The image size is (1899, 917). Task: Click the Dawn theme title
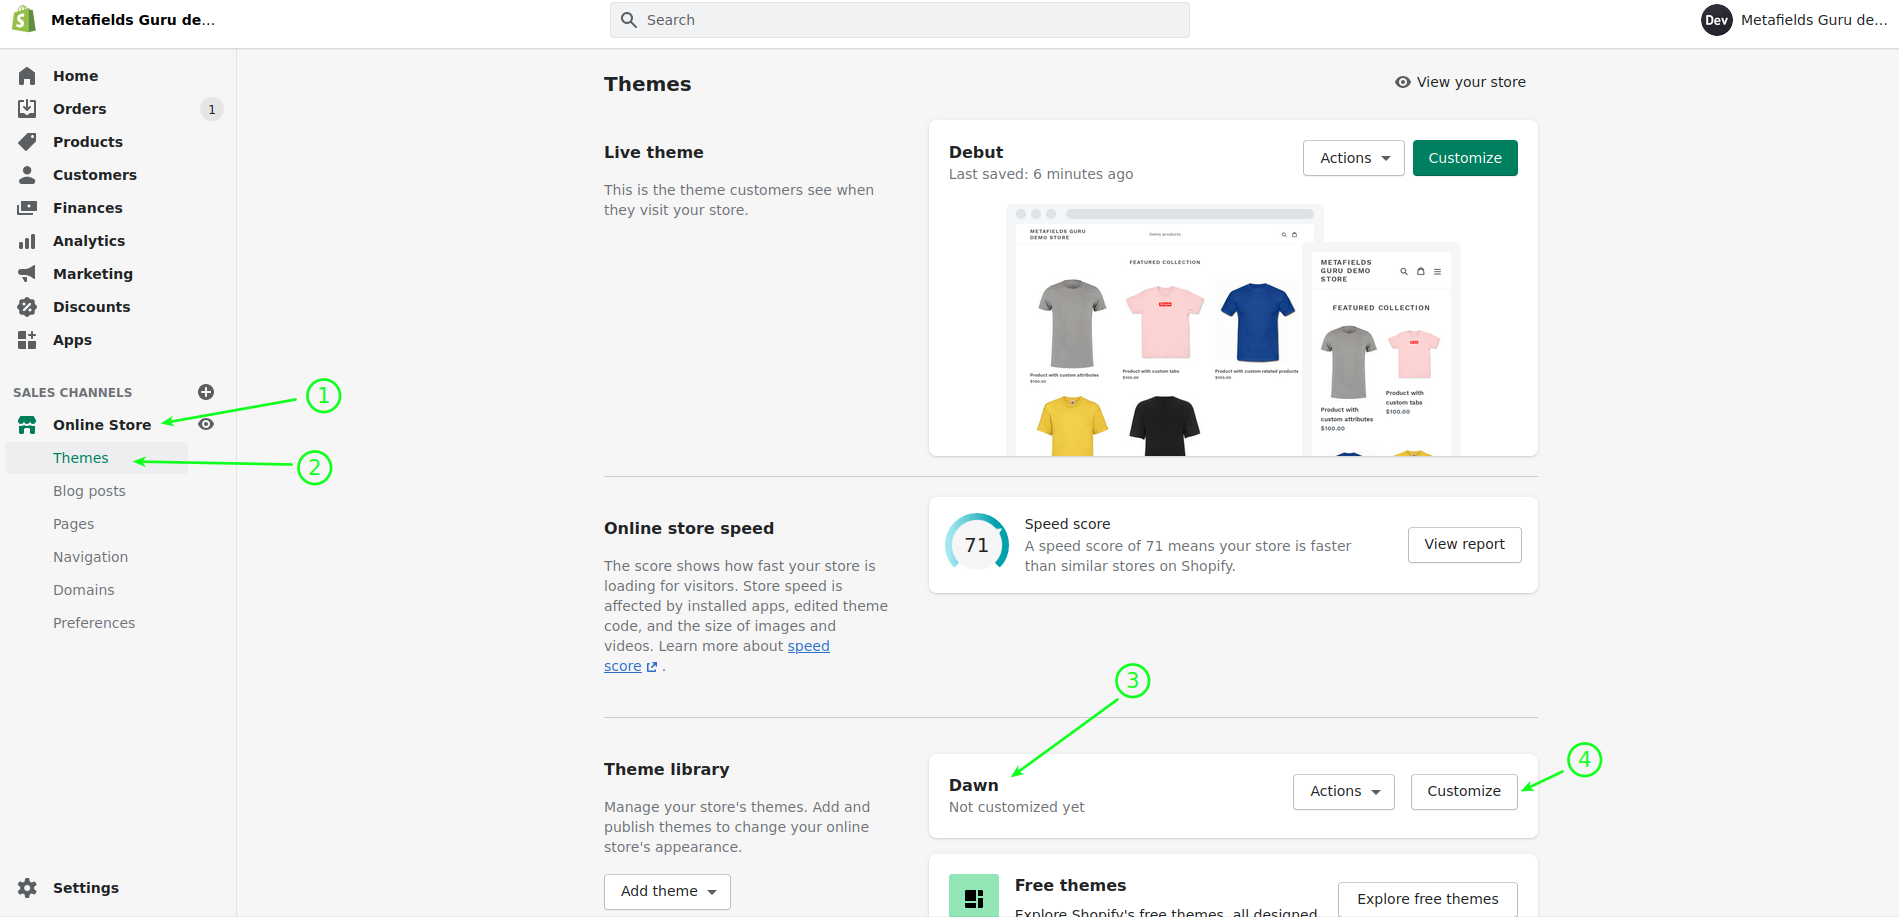[974, 786]
